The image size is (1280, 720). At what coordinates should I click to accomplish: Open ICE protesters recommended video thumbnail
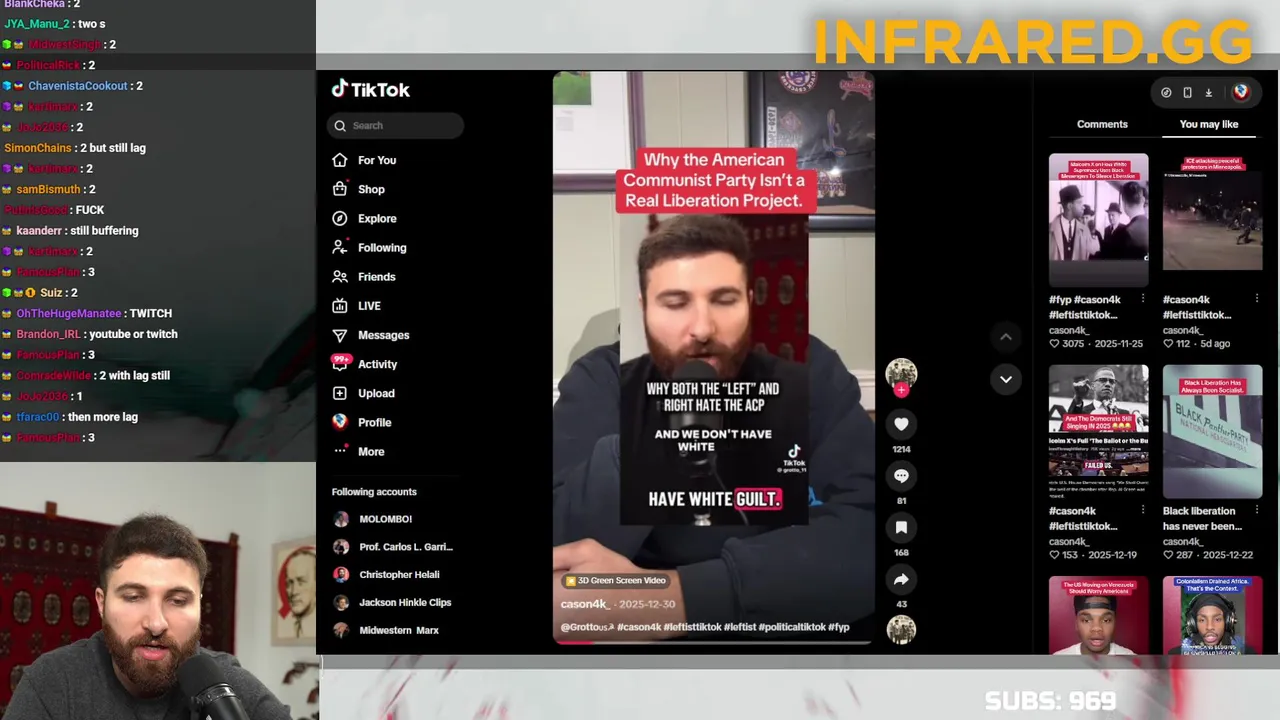pyautogui.click(x=1213, y=220)
